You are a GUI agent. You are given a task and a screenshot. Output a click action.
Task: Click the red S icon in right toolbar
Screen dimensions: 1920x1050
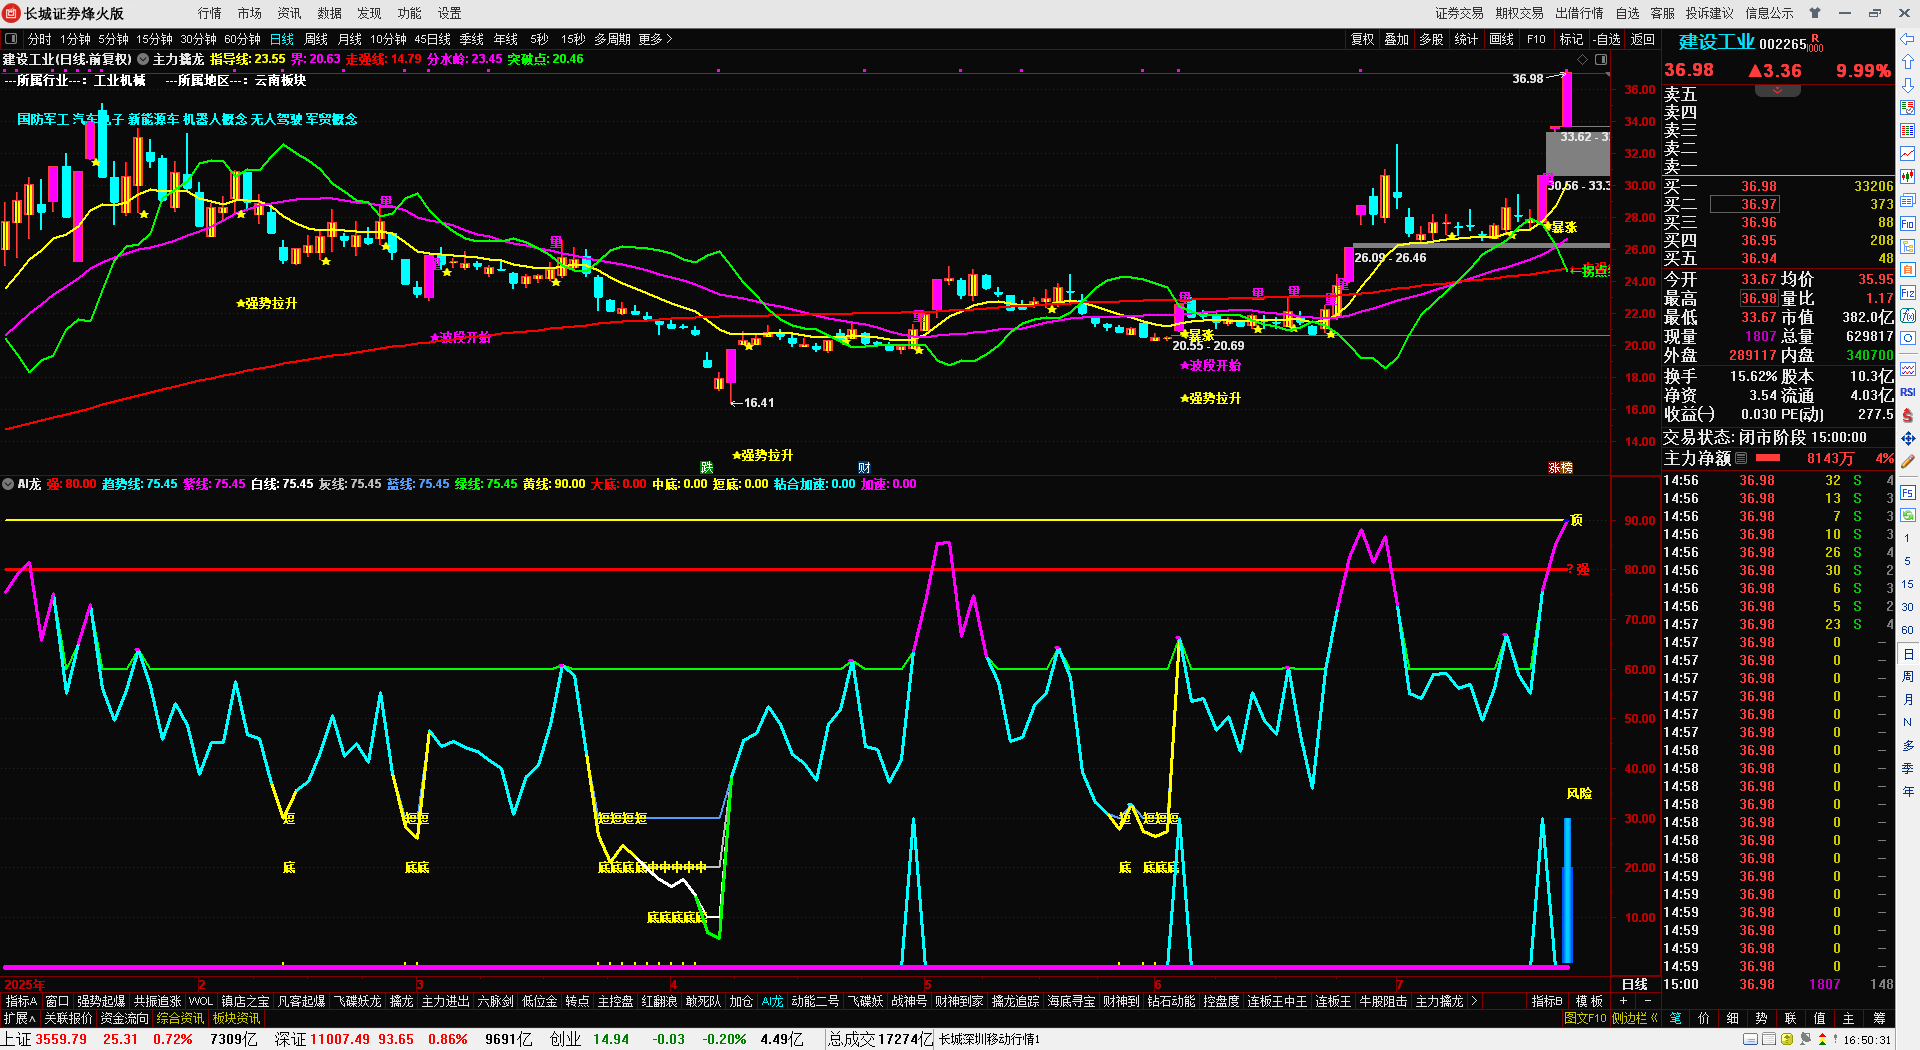point(1907,415)
